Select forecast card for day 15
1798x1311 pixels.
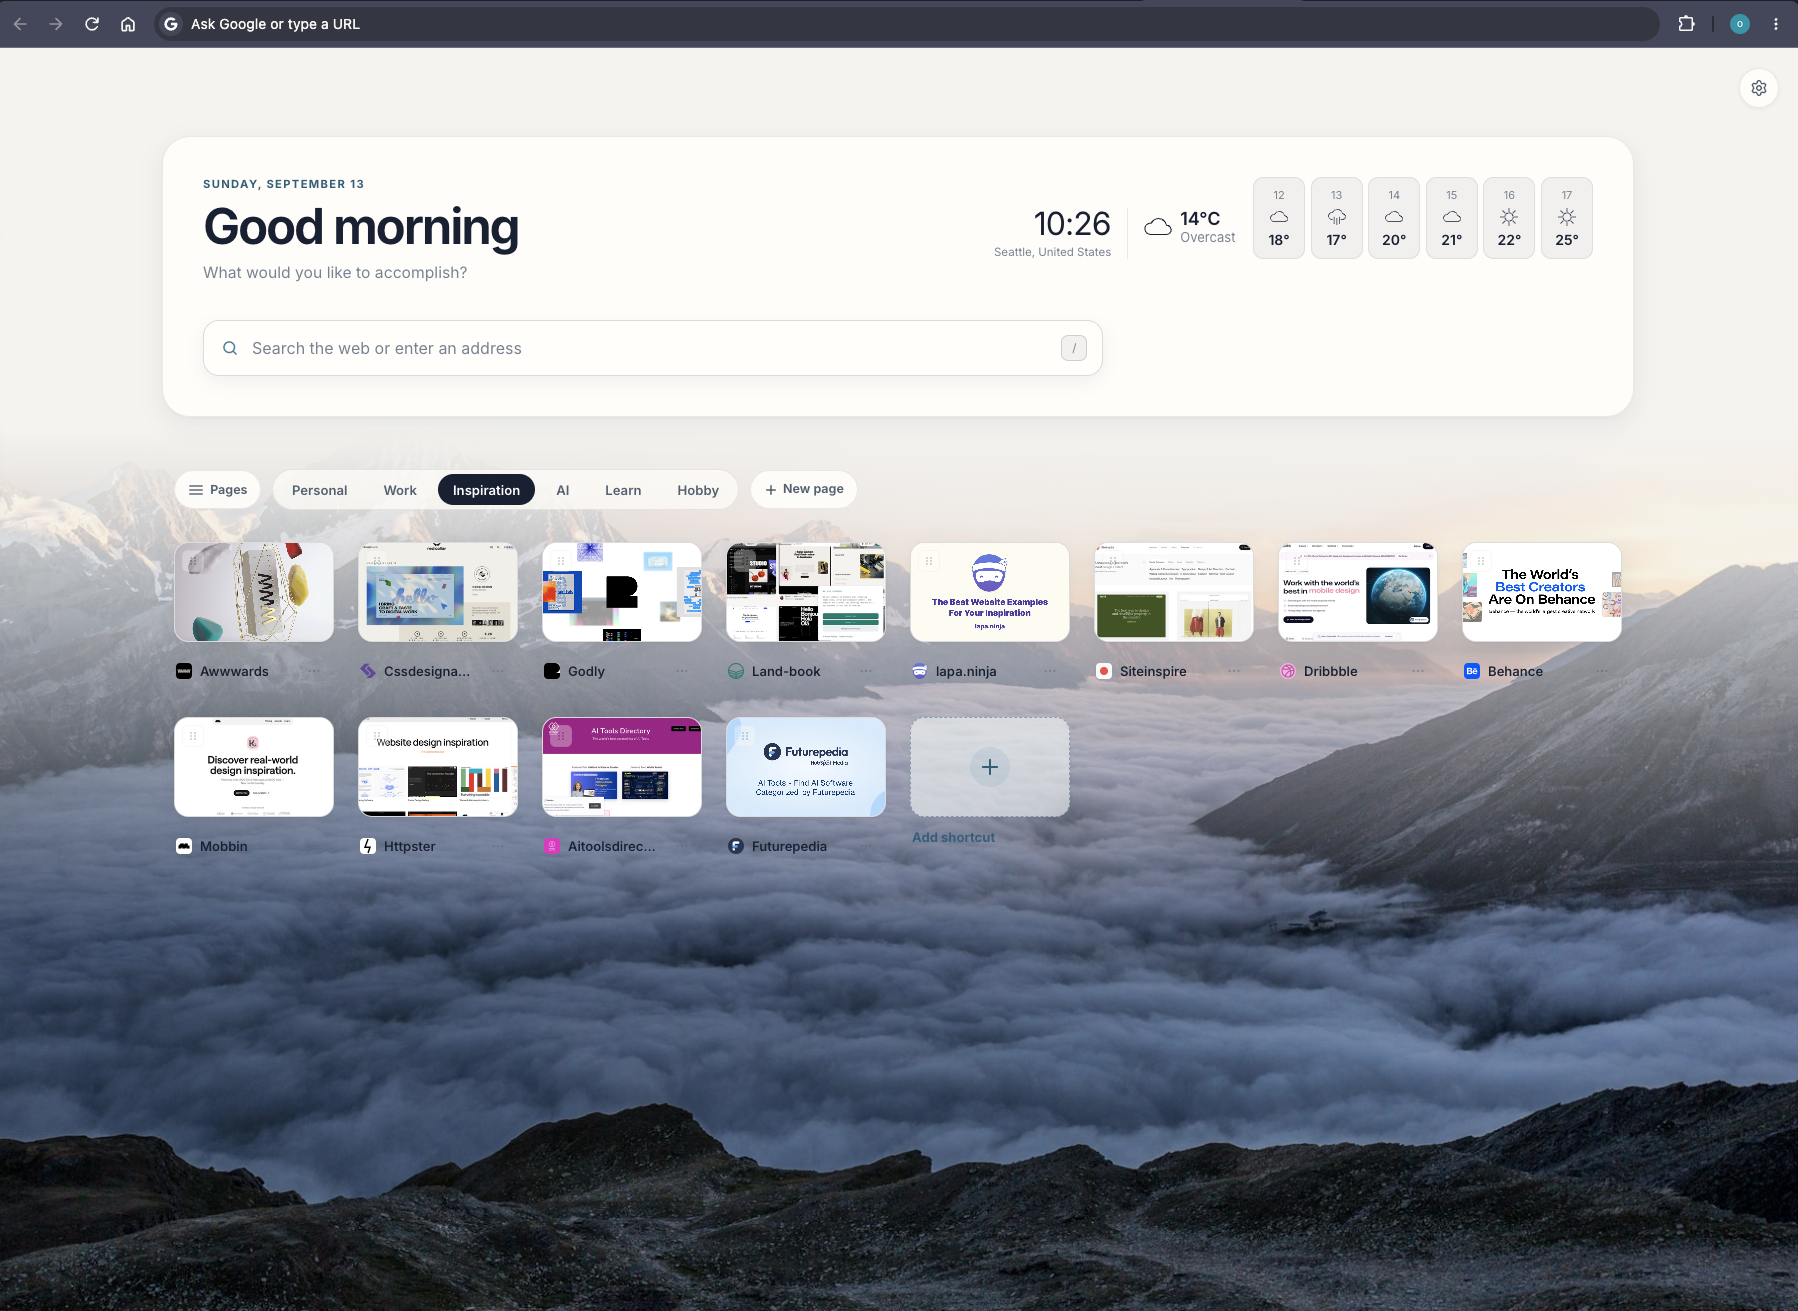1452,218
